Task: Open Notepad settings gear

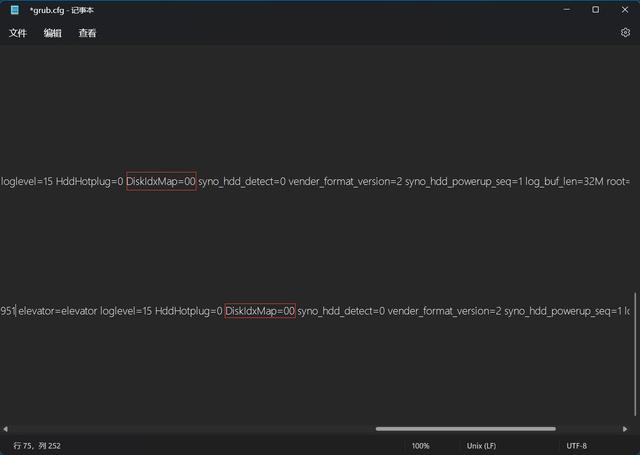Action: point(625,33)
